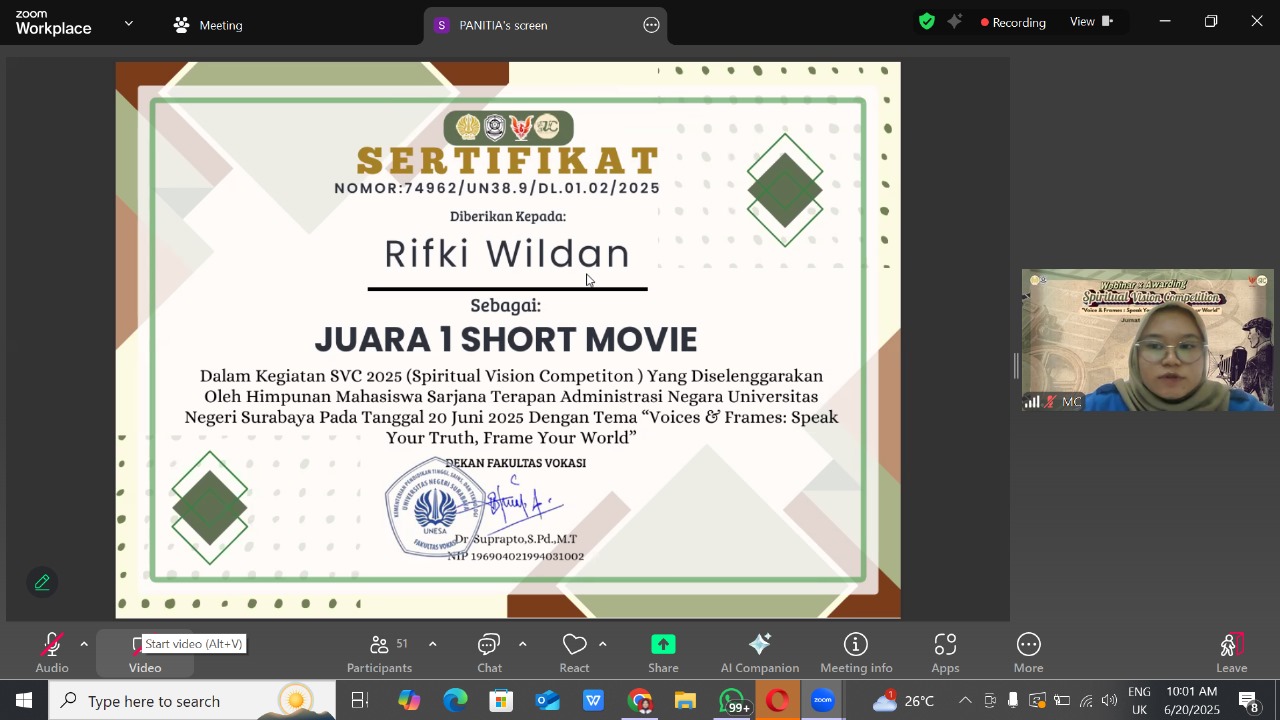Open the Chat panel

(489, 653)
